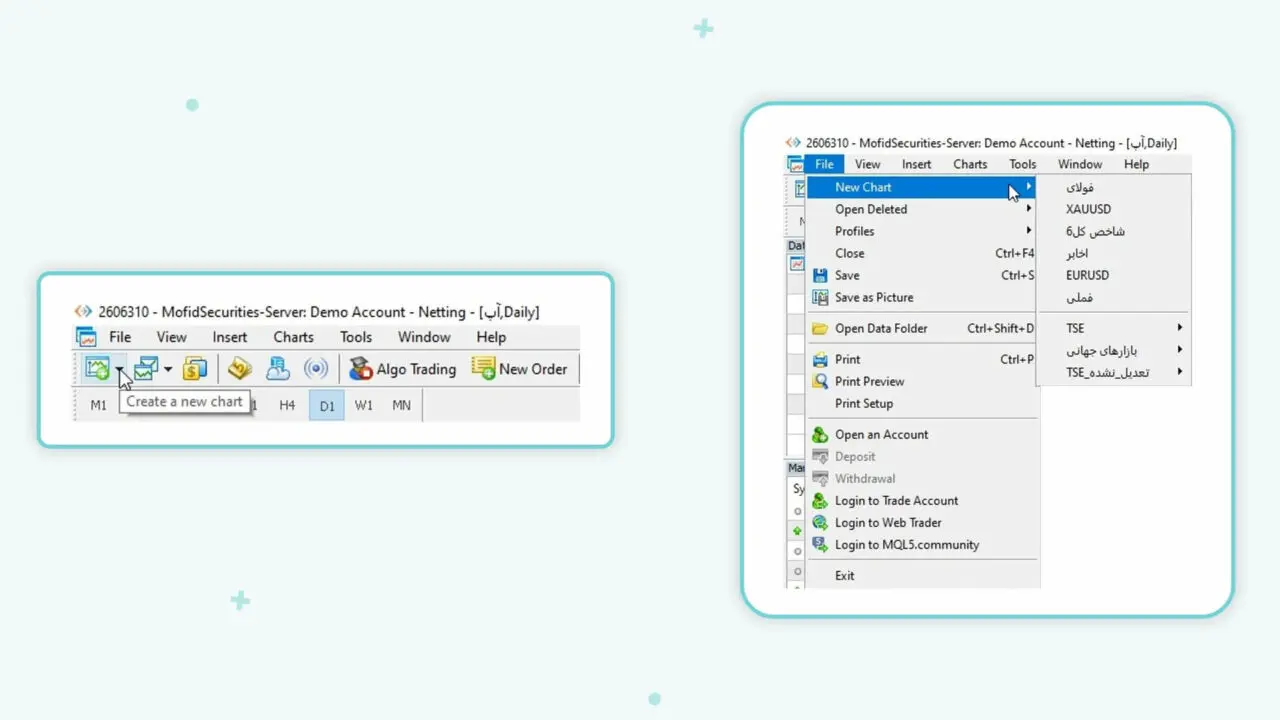The image size is (1280, 720).
Task: Click the Profiles icon in the toolbar
Action: 146,369
